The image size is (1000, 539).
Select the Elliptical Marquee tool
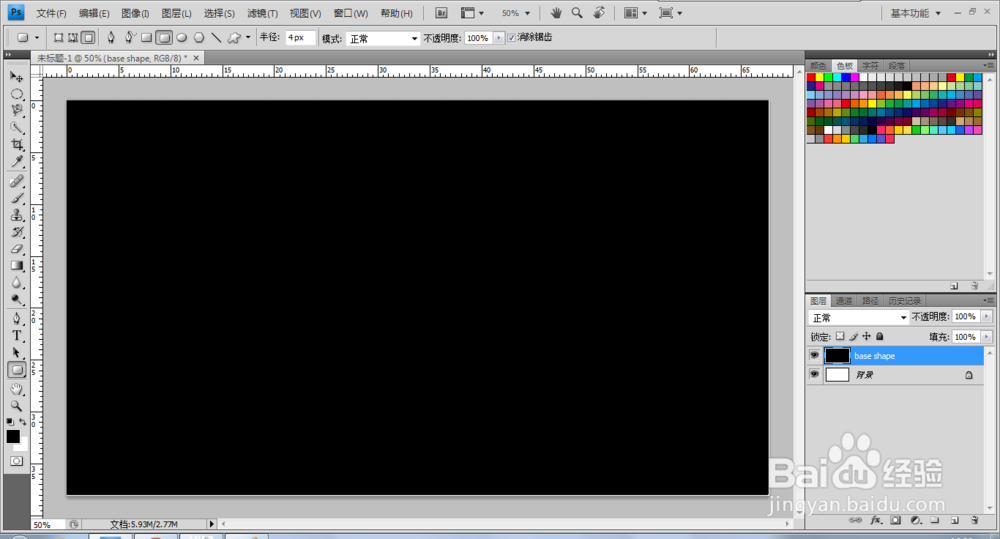pos(17,94)
